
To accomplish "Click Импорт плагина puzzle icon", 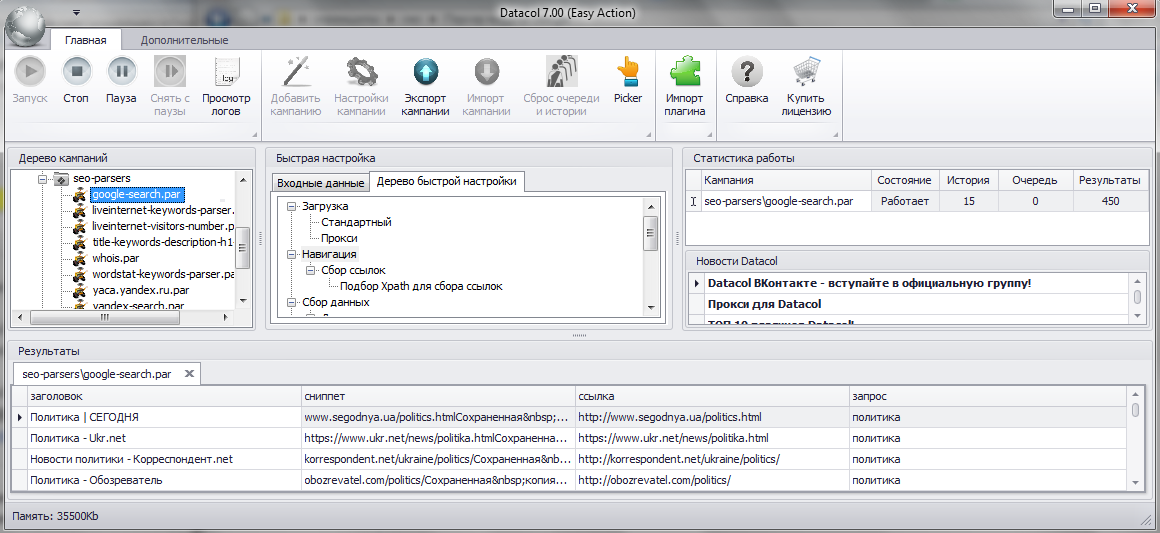I will point(684,72).
